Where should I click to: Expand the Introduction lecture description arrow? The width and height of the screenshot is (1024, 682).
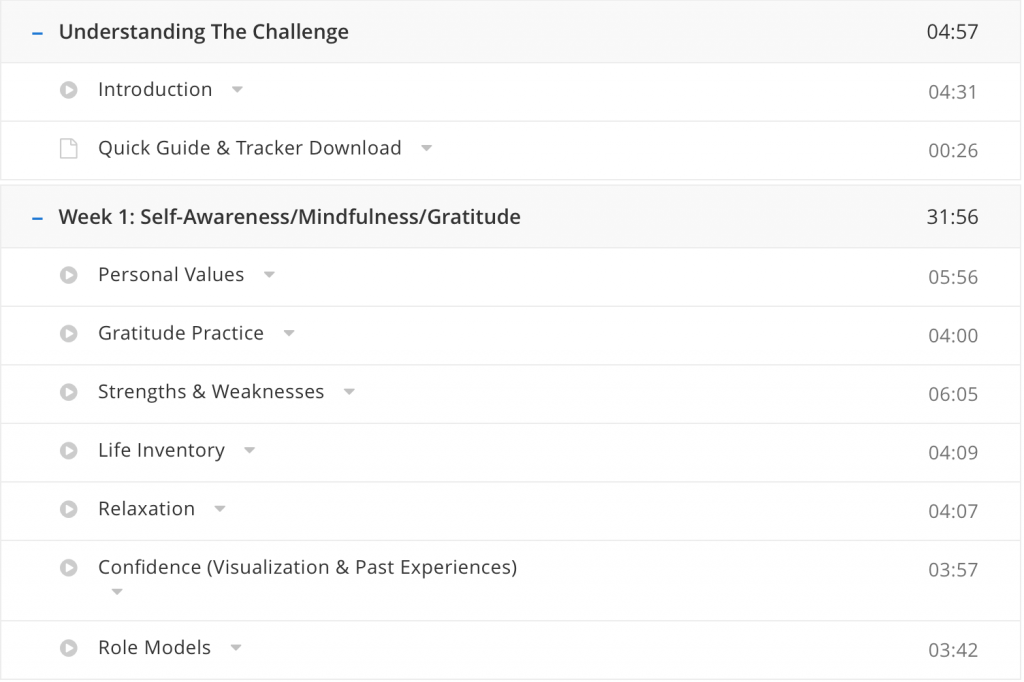[237, 90]
